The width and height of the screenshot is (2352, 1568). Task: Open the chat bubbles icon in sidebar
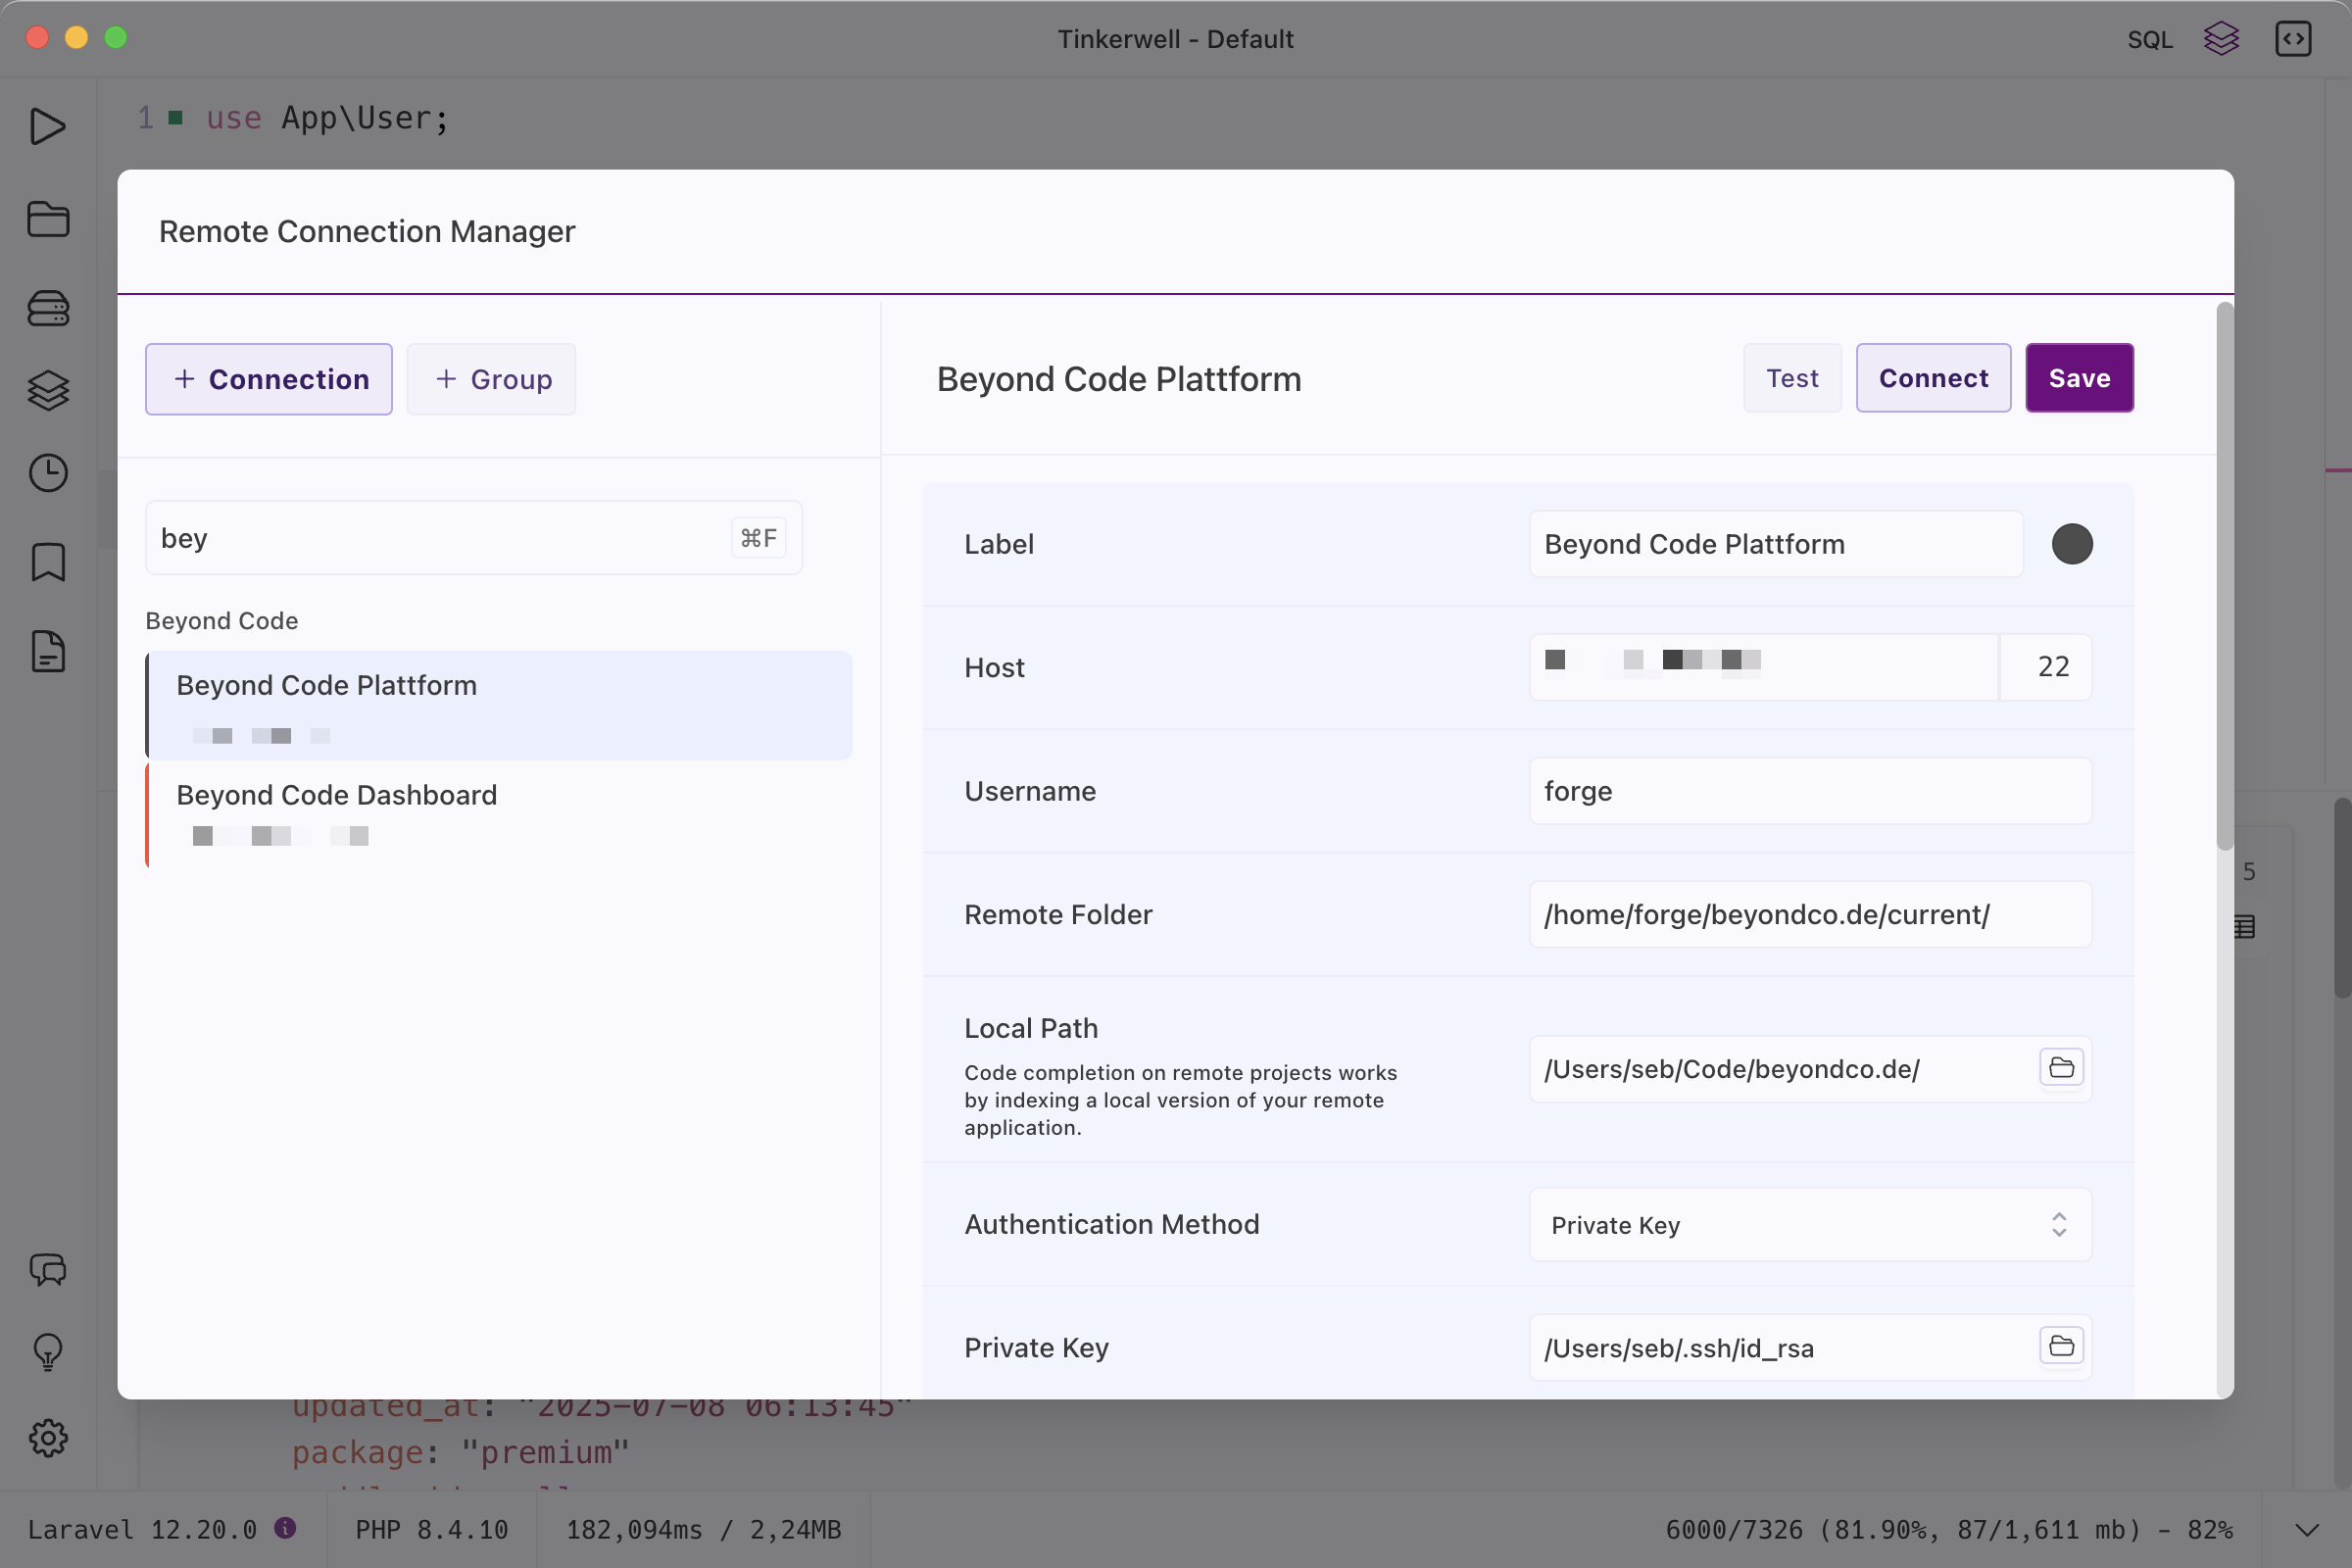[x=47, y=1270]
